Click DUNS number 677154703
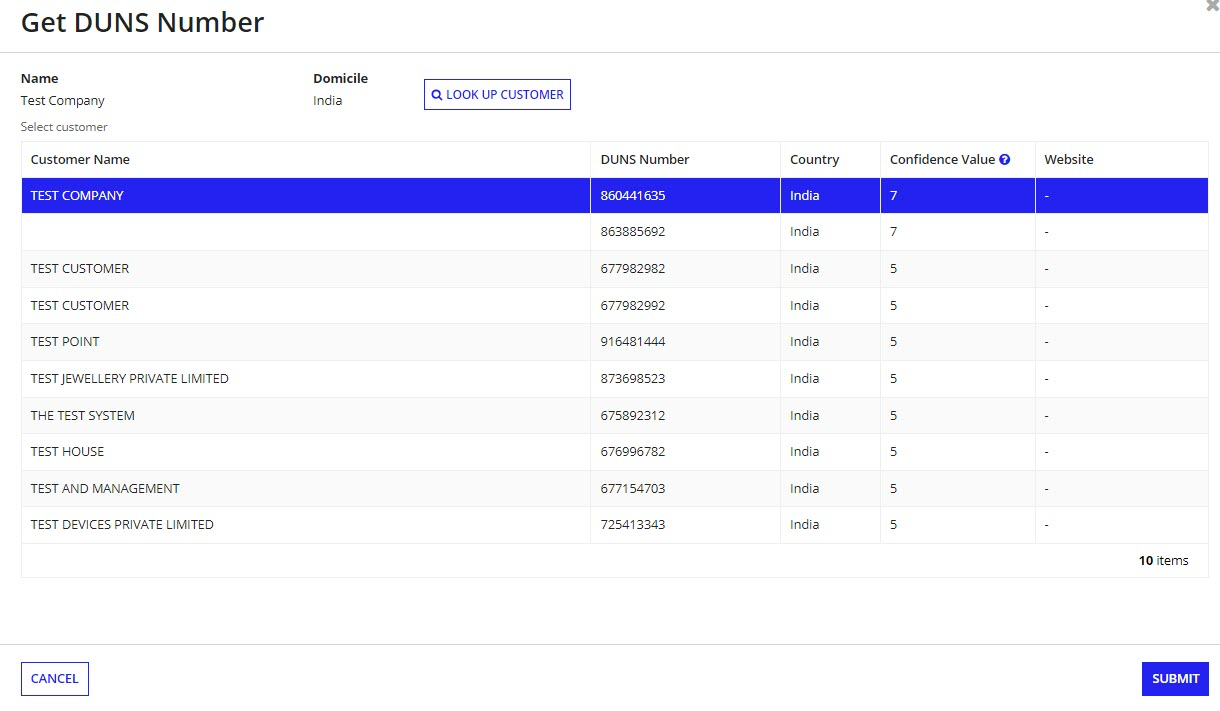 (x=633, y=489)
